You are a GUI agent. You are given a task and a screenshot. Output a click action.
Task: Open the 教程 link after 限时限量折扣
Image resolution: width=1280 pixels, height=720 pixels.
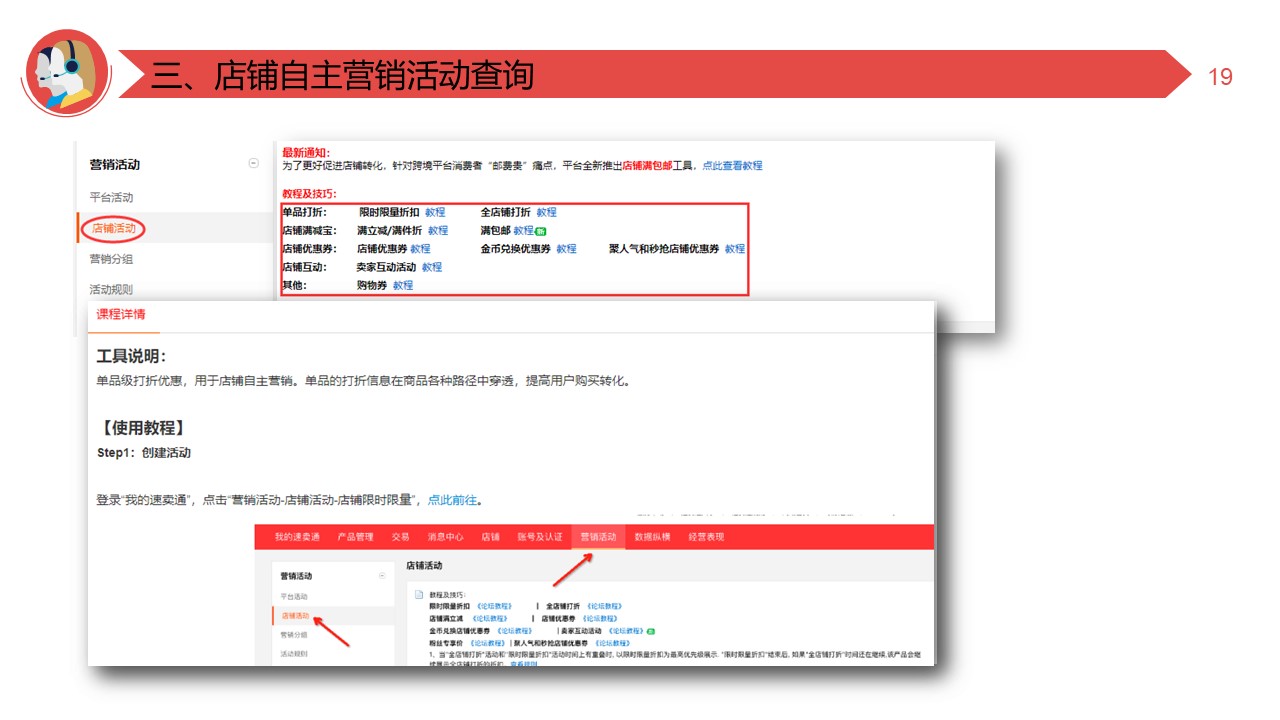(x=435, y=213)
